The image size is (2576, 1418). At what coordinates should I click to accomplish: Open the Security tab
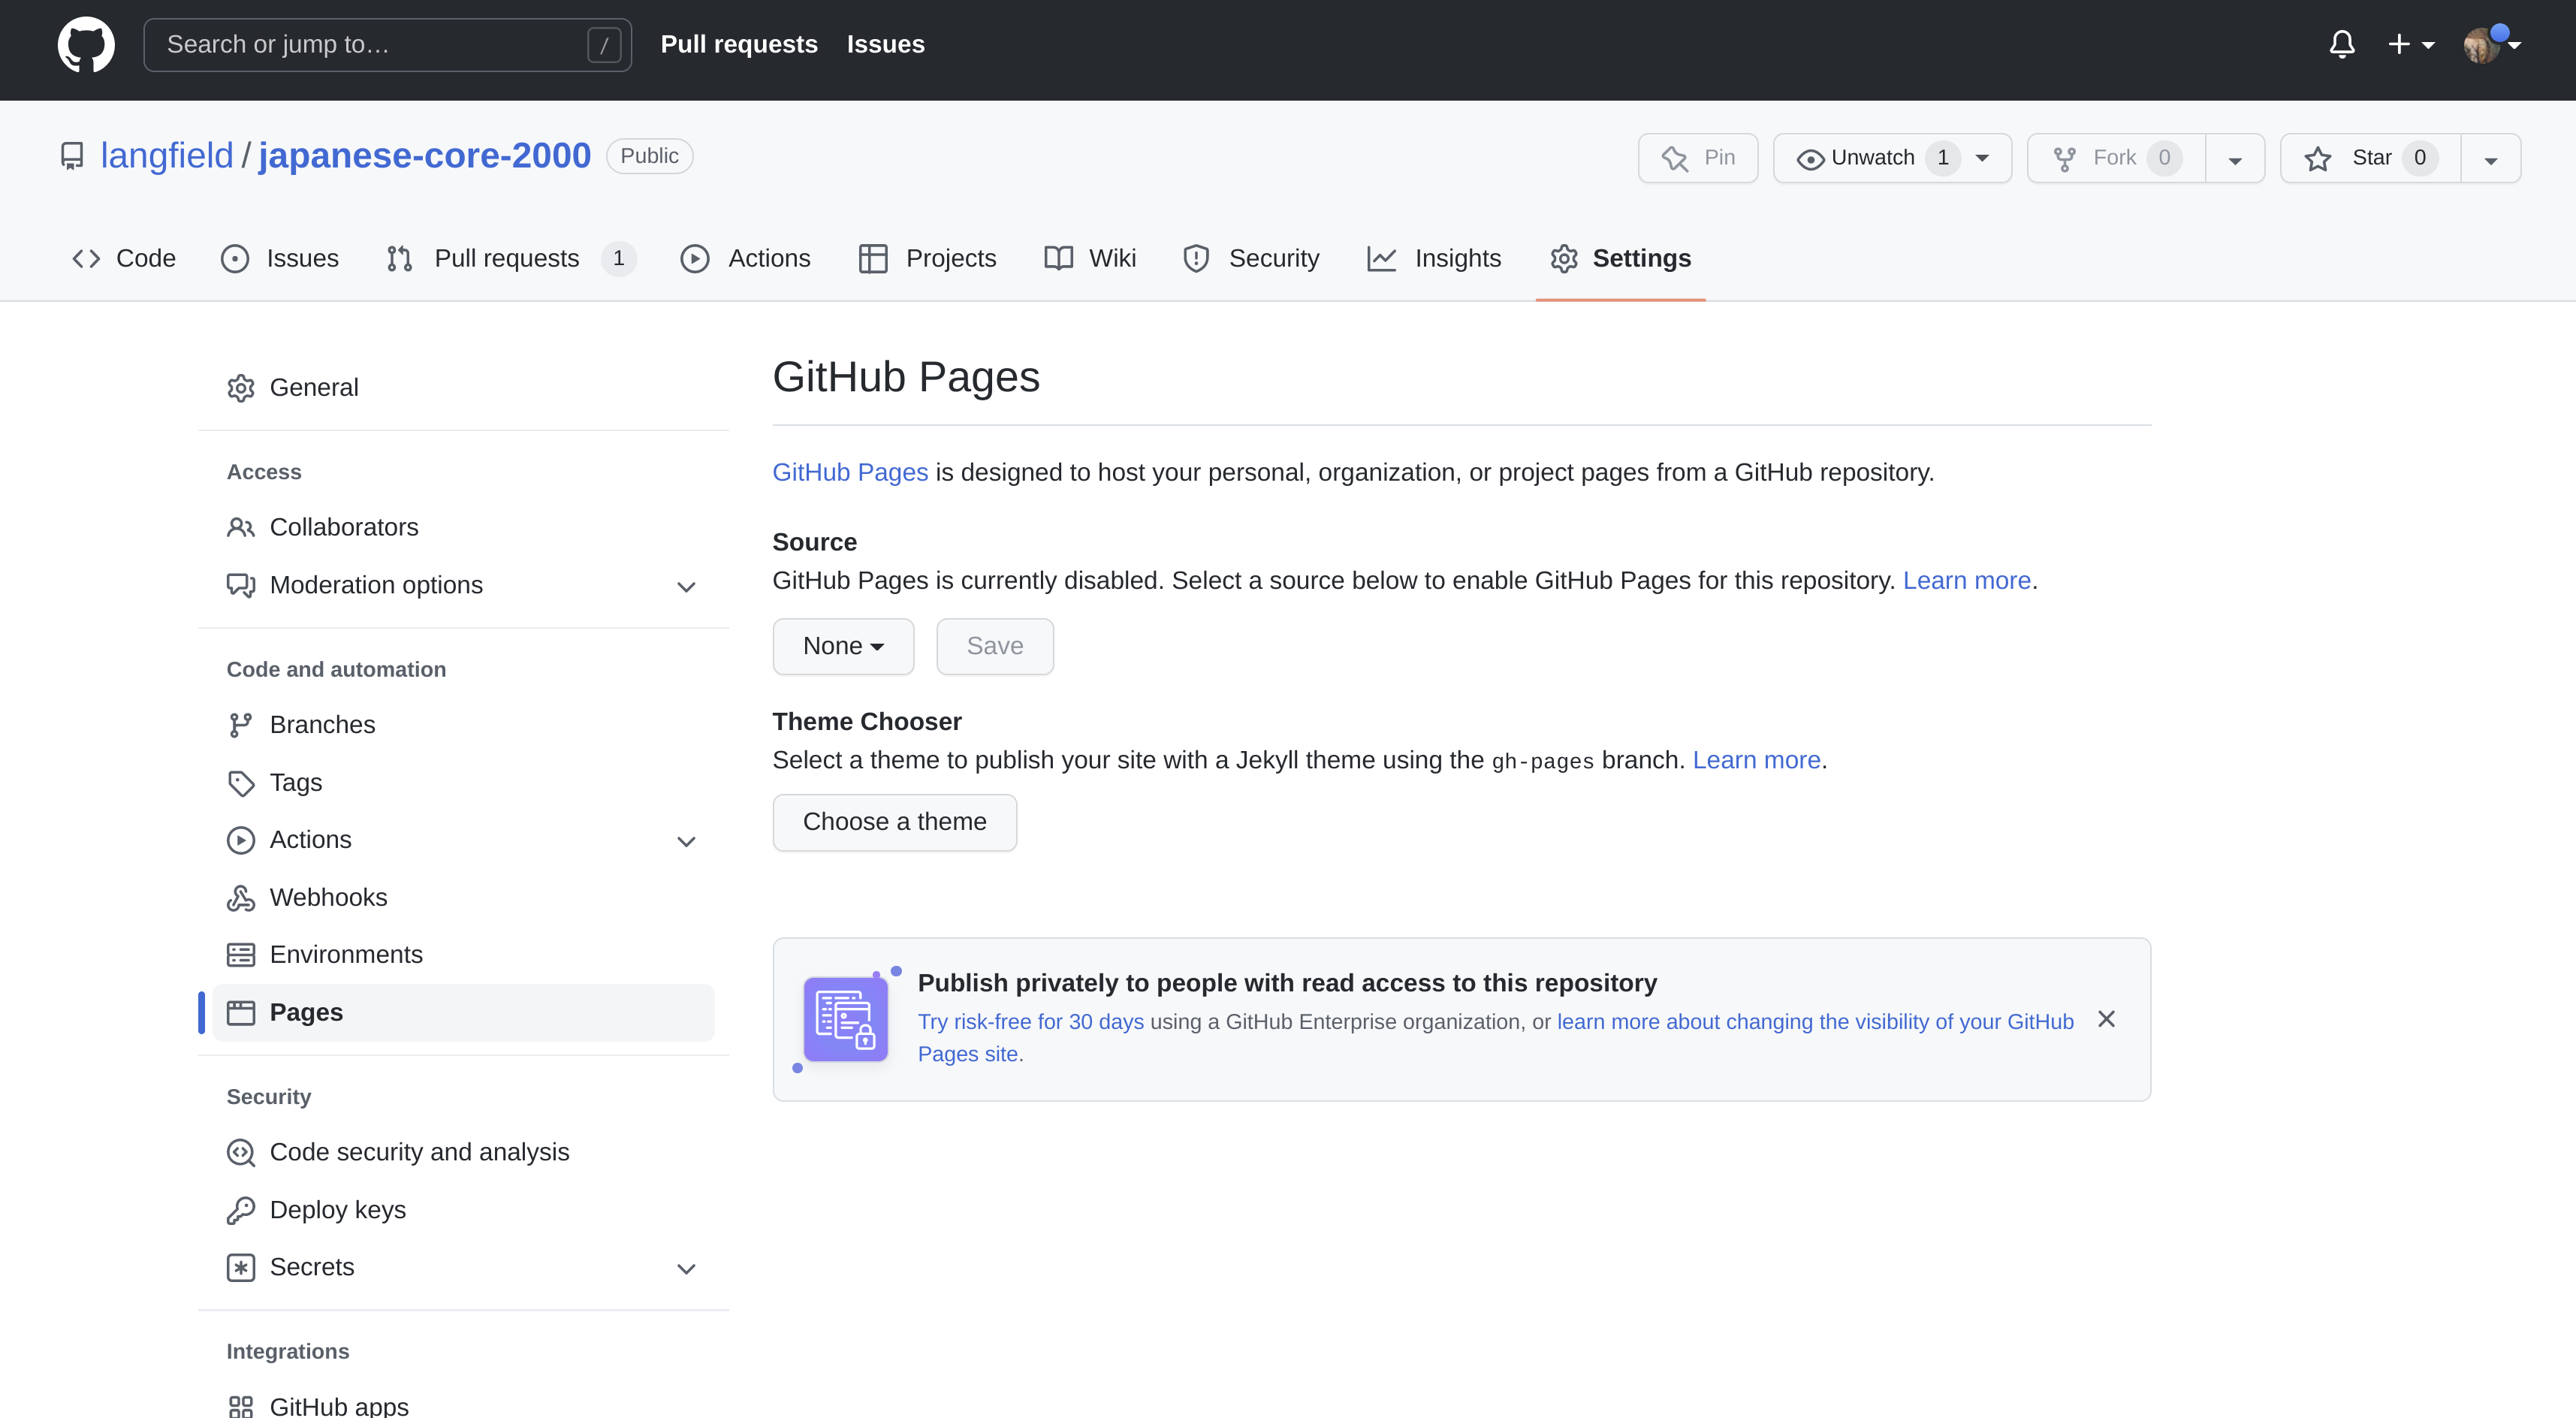click(1251, 258)
